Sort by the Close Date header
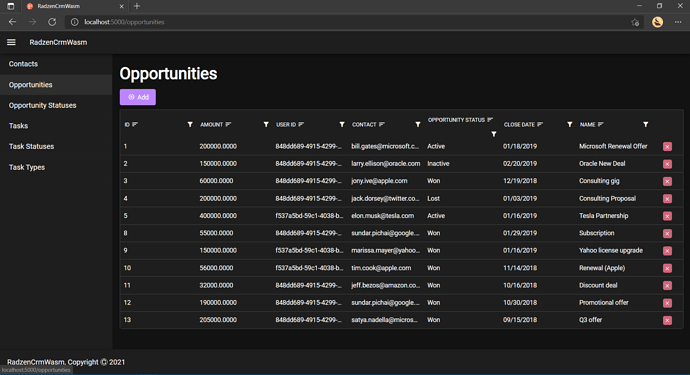This screenshot has width=690, height=375. [523, 125]
